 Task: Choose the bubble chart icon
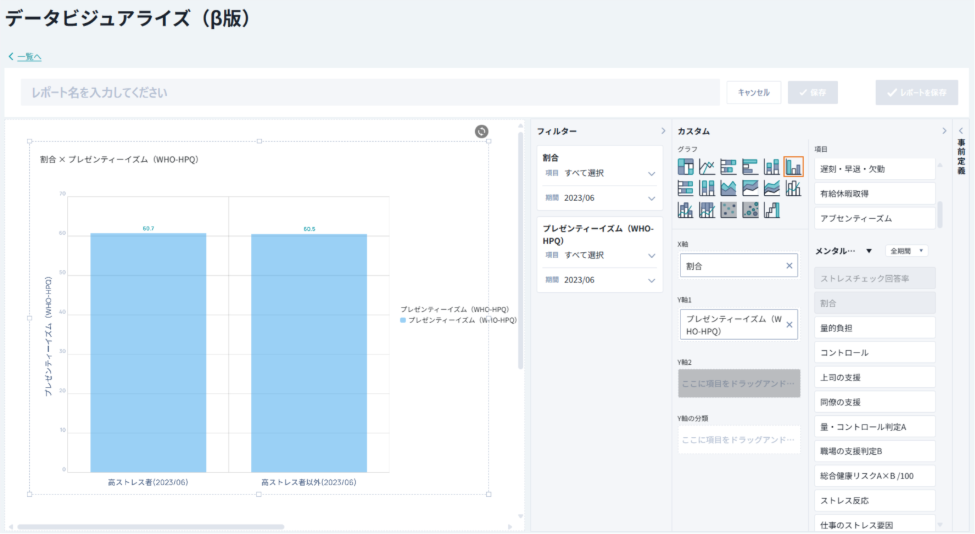750,210
